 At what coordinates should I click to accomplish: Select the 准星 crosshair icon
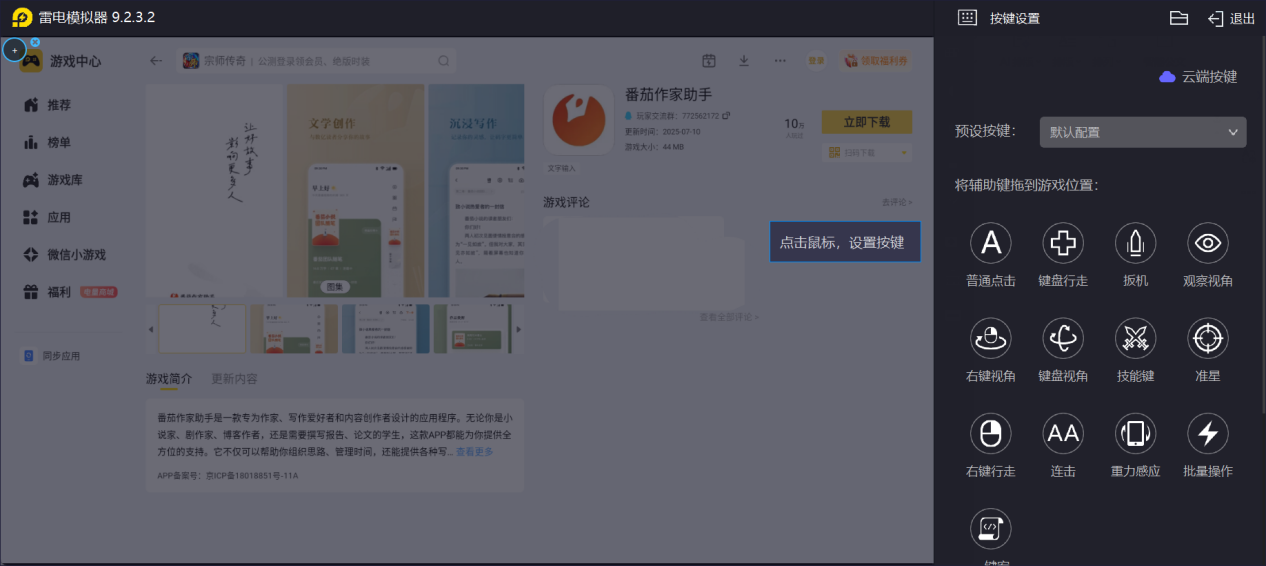pos(1208,339)
